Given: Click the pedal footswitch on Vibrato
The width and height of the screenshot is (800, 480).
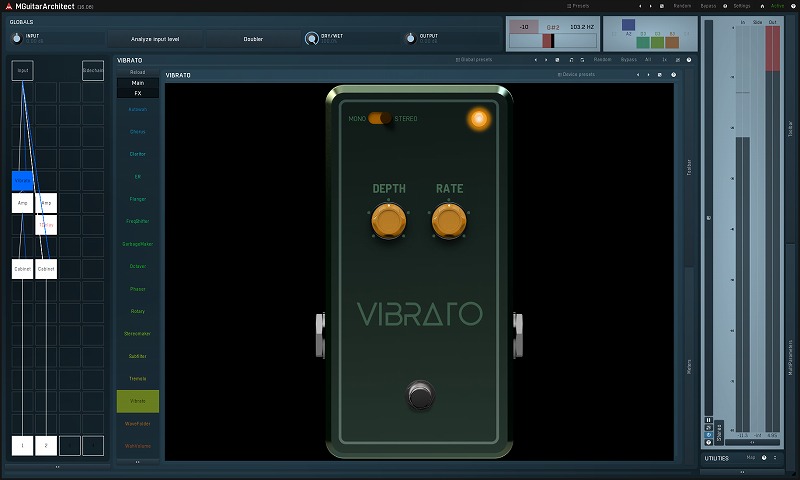Looking at the screenshot, I should (x=421, y=395).
